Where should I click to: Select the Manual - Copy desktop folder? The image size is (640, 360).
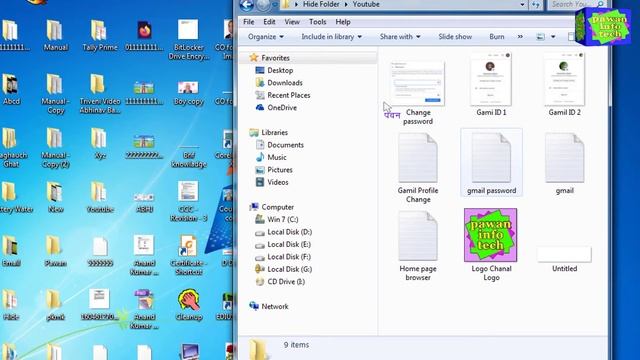tap(55, 94)
